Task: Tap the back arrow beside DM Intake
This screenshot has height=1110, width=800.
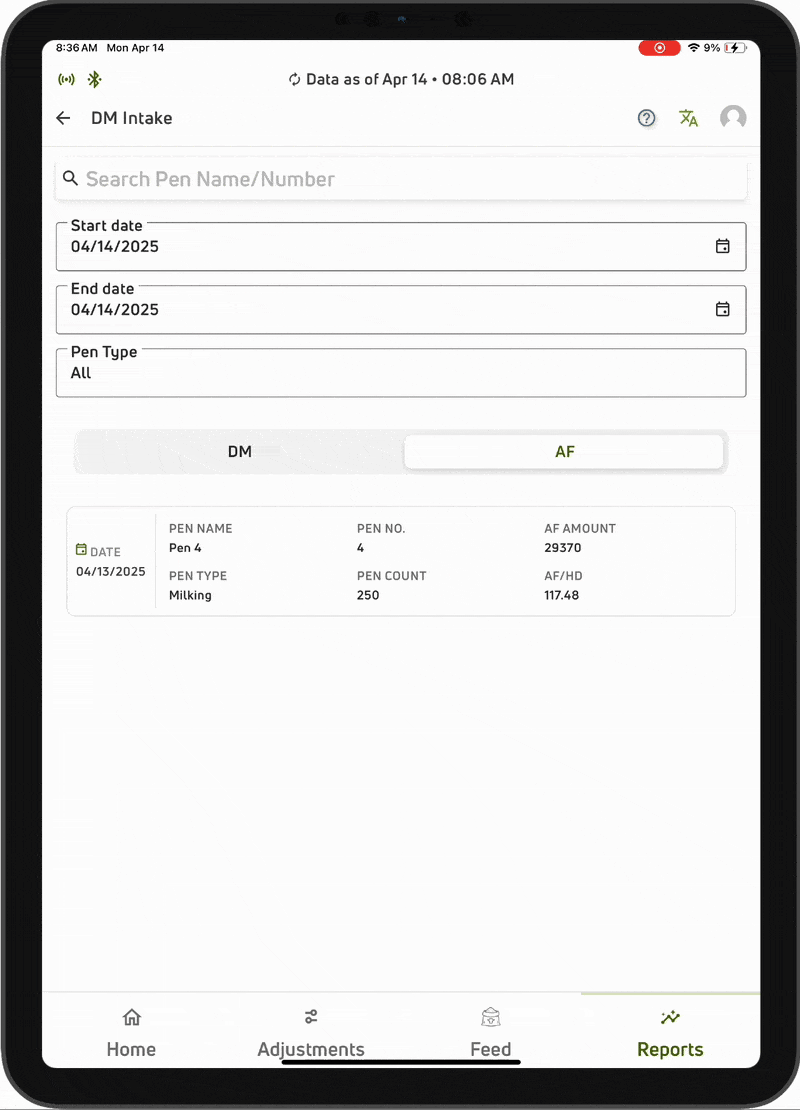Action: pos(63,118)
